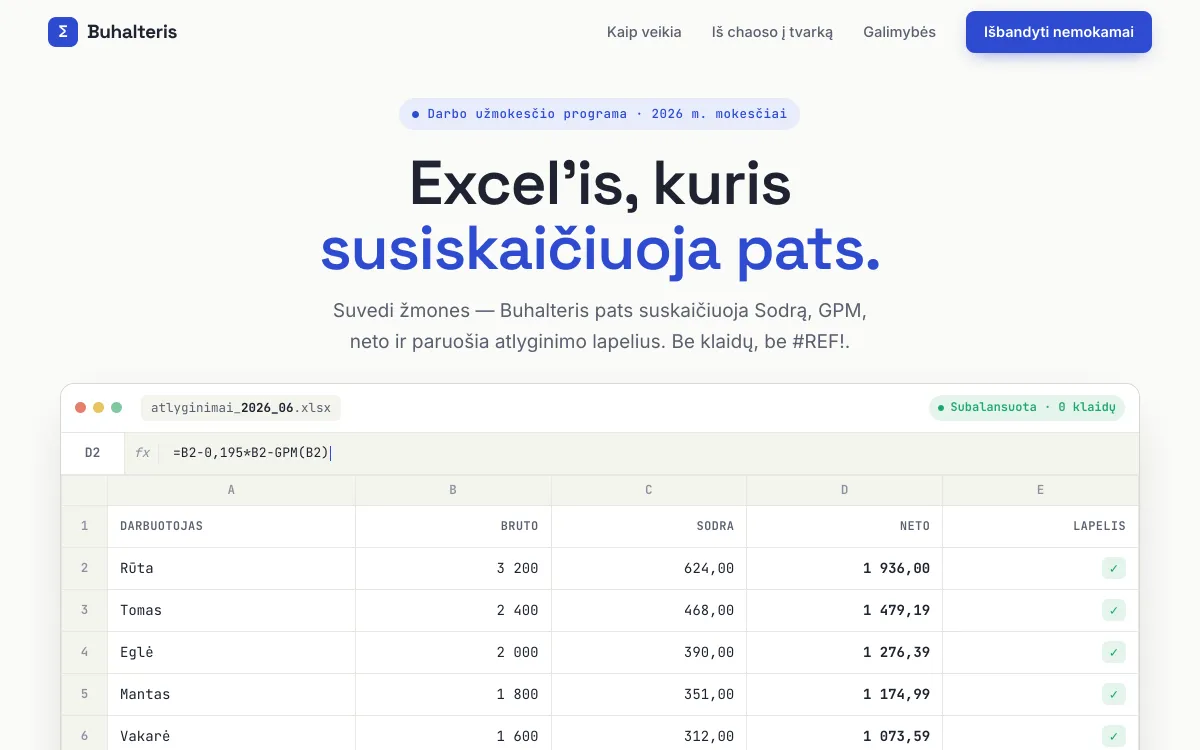Select column D header
The width and height of the screenshot is (1200, 750).
tap(845, 490)
